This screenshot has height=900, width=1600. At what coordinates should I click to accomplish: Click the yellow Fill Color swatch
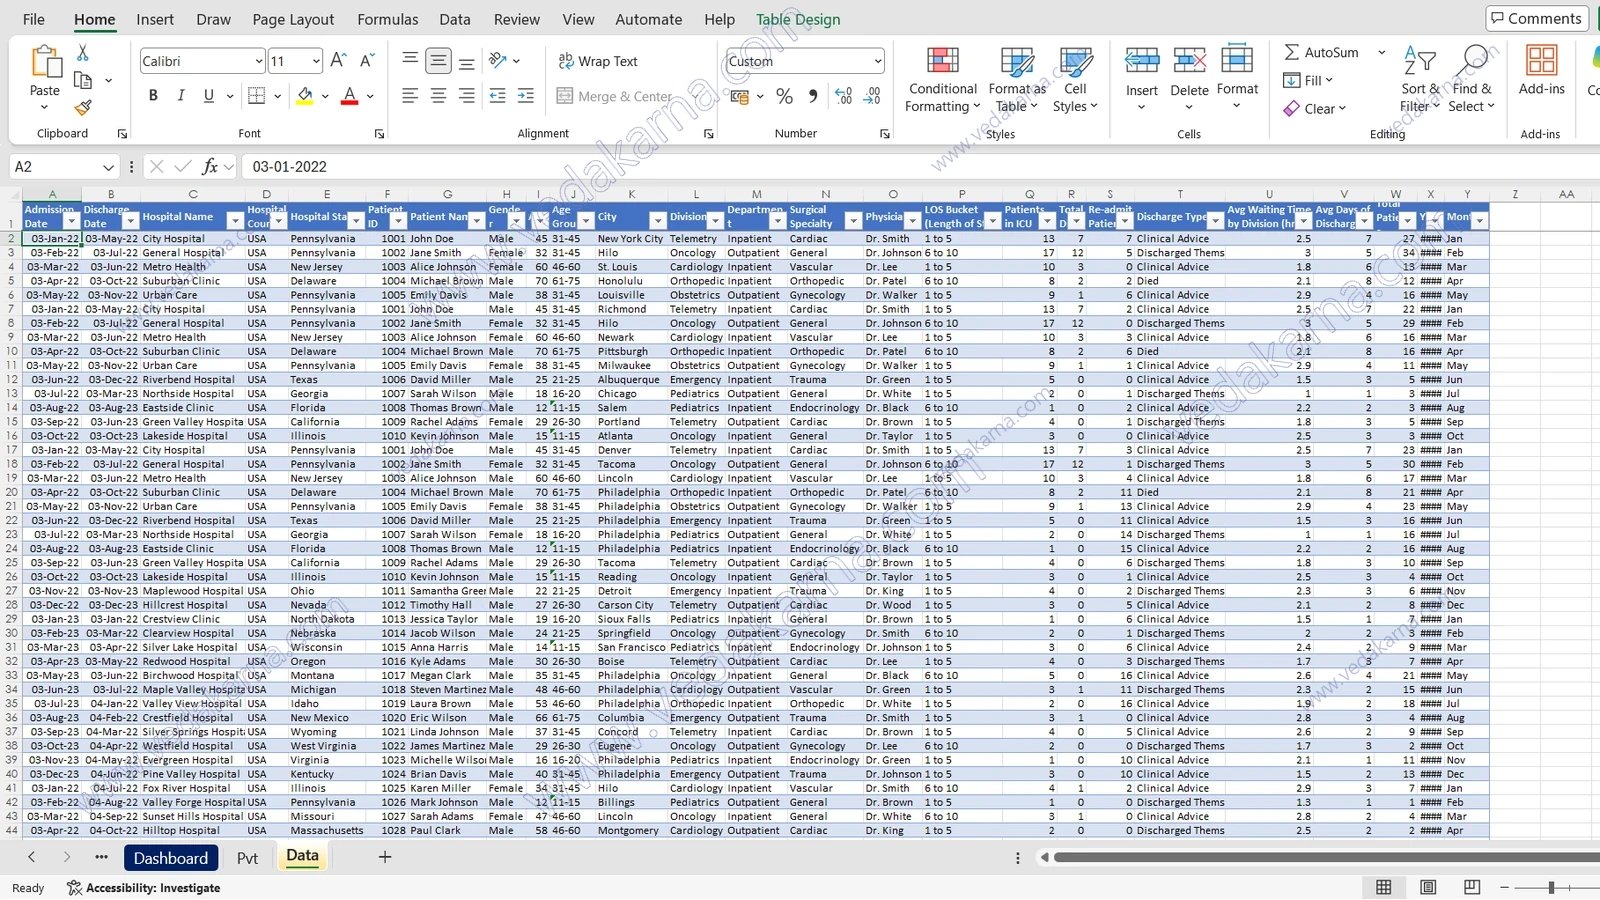click(x=305, y=96)
